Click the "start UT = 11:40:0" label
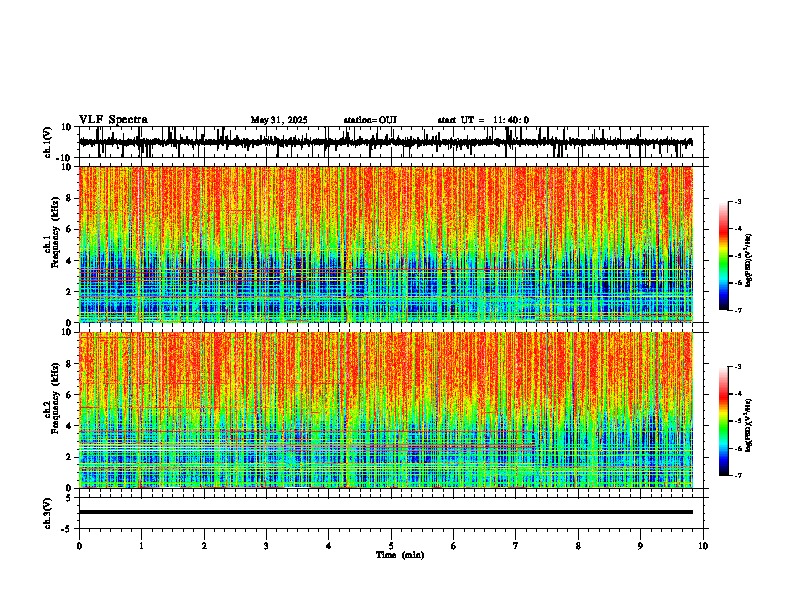This screenshot has width=792, height=612. tap(483, 120)
